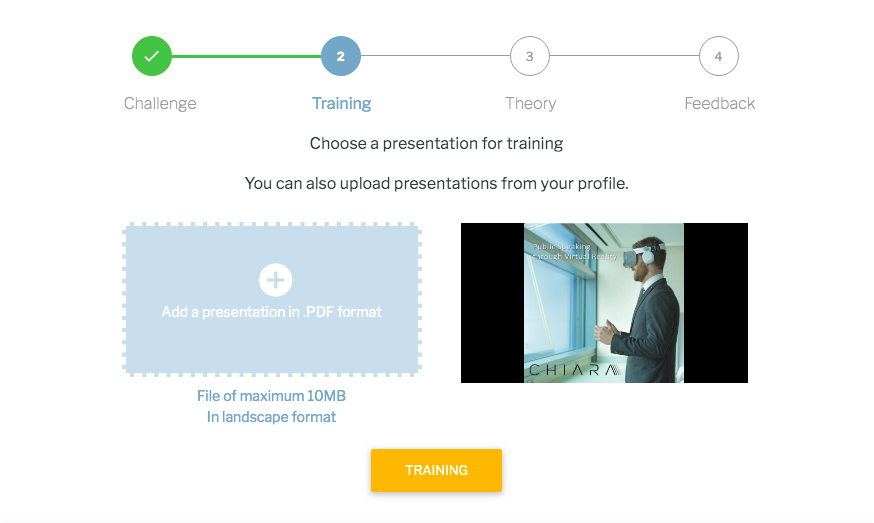The width and height of the screenshot is (874, 523).
Task: Click the Challenge step label
Action: tap(160, 103)
